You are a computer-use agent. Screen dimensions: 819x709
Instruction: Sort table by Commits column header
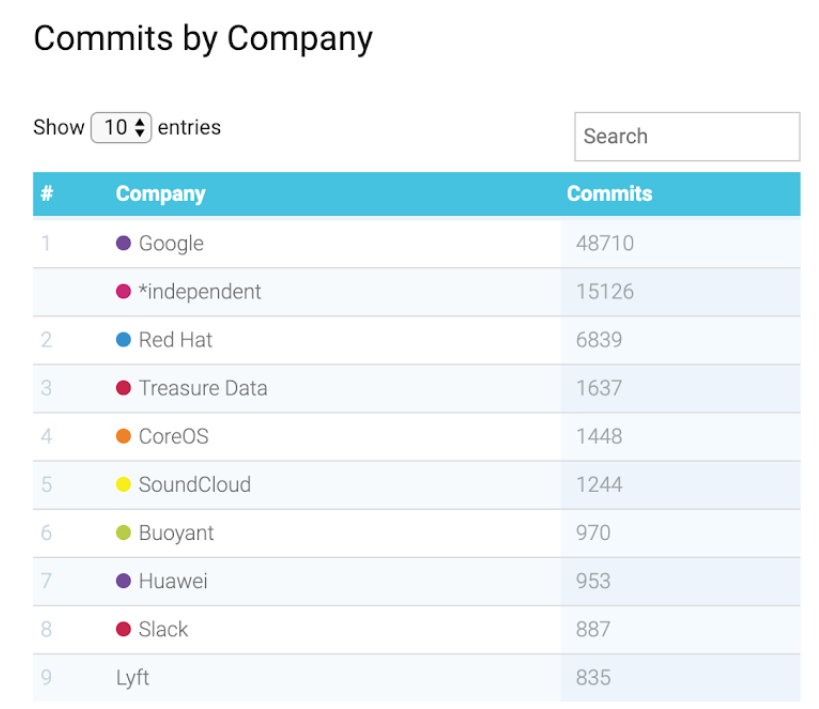609,194
